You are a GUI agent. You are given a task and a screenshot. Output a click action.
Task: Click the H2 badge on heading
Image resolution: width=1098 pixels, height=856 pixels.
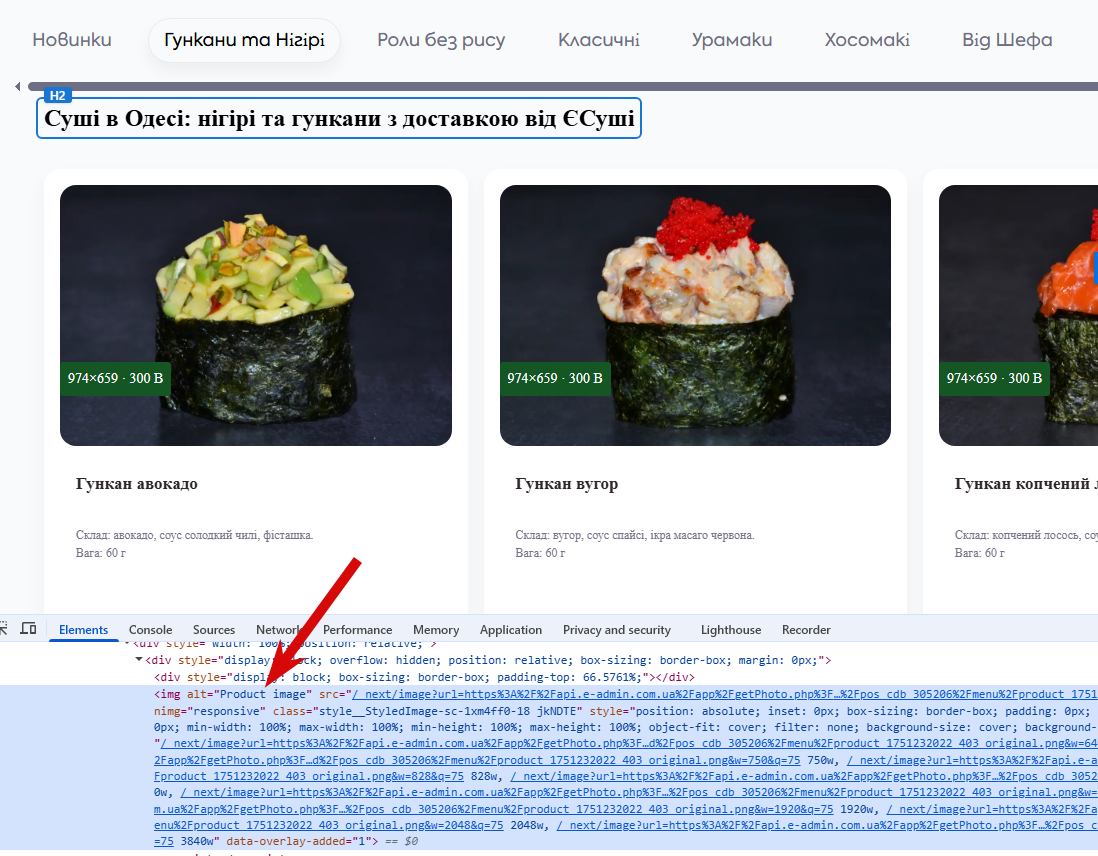(x=57, y=96)
